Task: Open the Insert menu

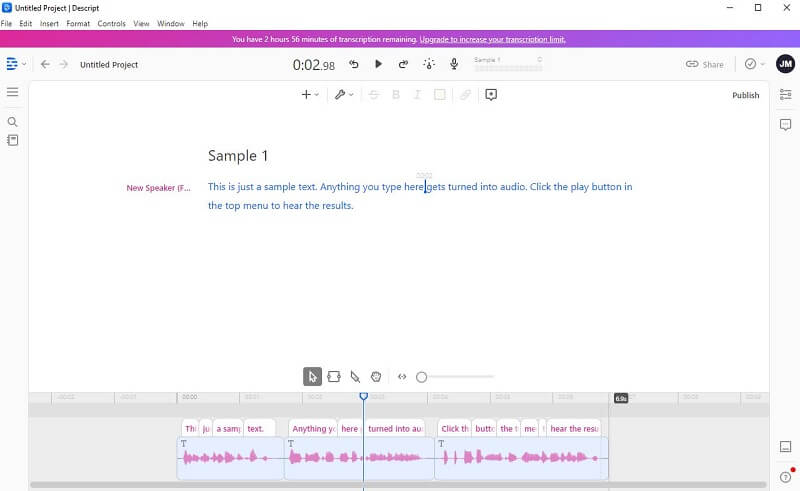Action: click(49, 23)
